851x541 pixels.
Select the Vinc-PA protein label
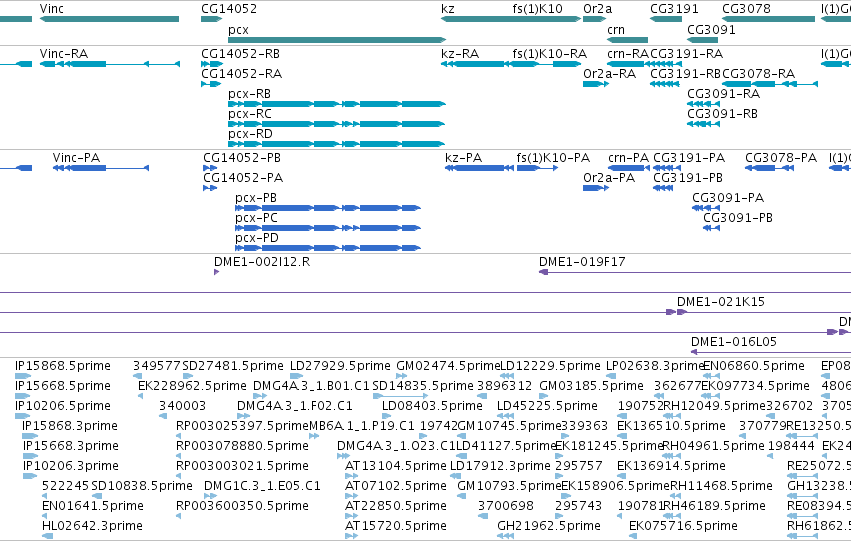77,158
